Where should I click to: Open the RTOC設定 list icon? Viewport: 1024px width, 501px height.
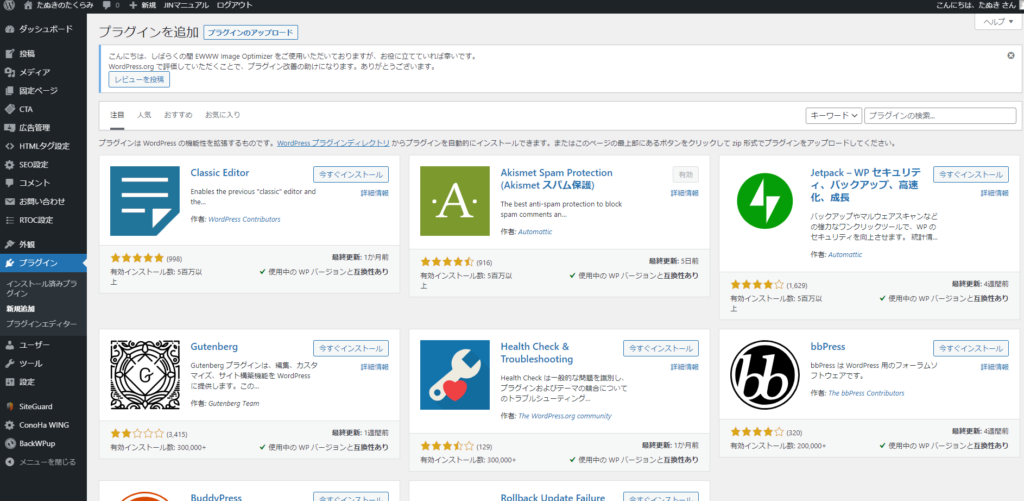pyautogui.click(x=9, y=220)
